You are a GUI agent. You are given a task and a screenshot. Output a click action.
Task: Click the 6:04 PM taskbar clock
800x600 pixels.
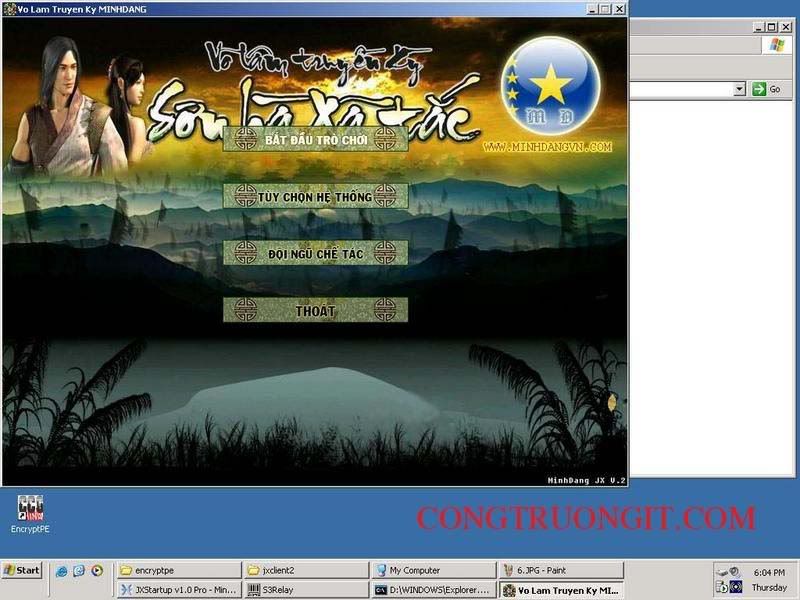tap(769, 572)
